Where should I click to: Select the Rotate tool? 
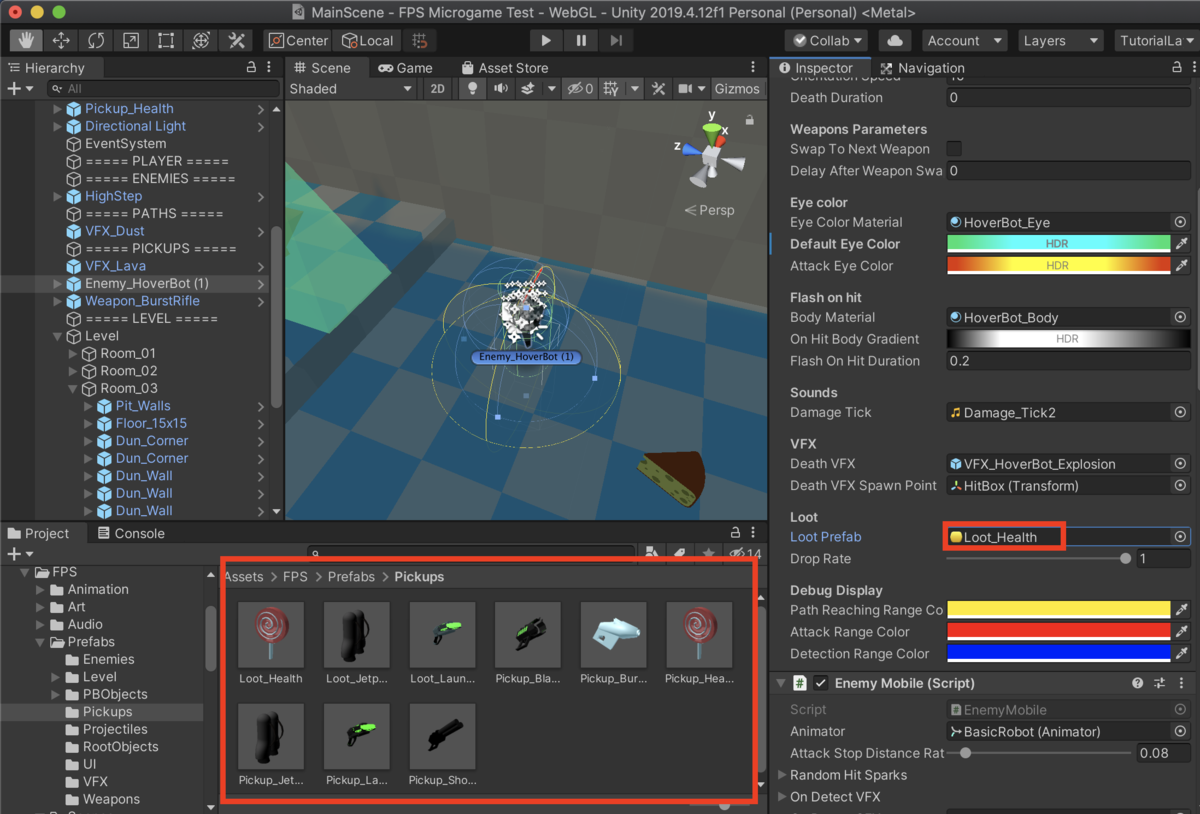tap(96, 41)
